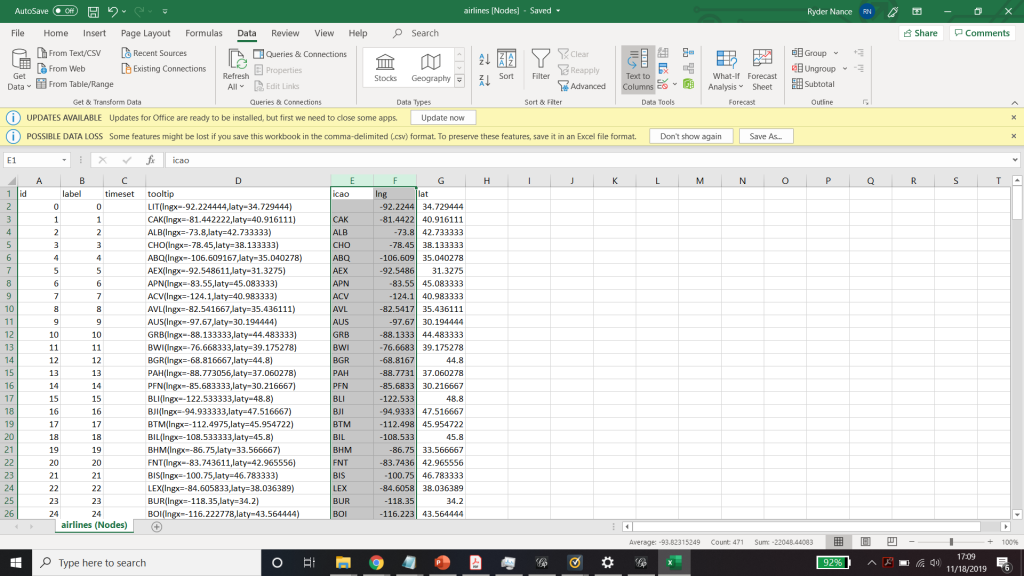The height and width of the screenshot is (576, 1024).
Task: Expand the Name Box dropdown
Action: coord(64,160)
